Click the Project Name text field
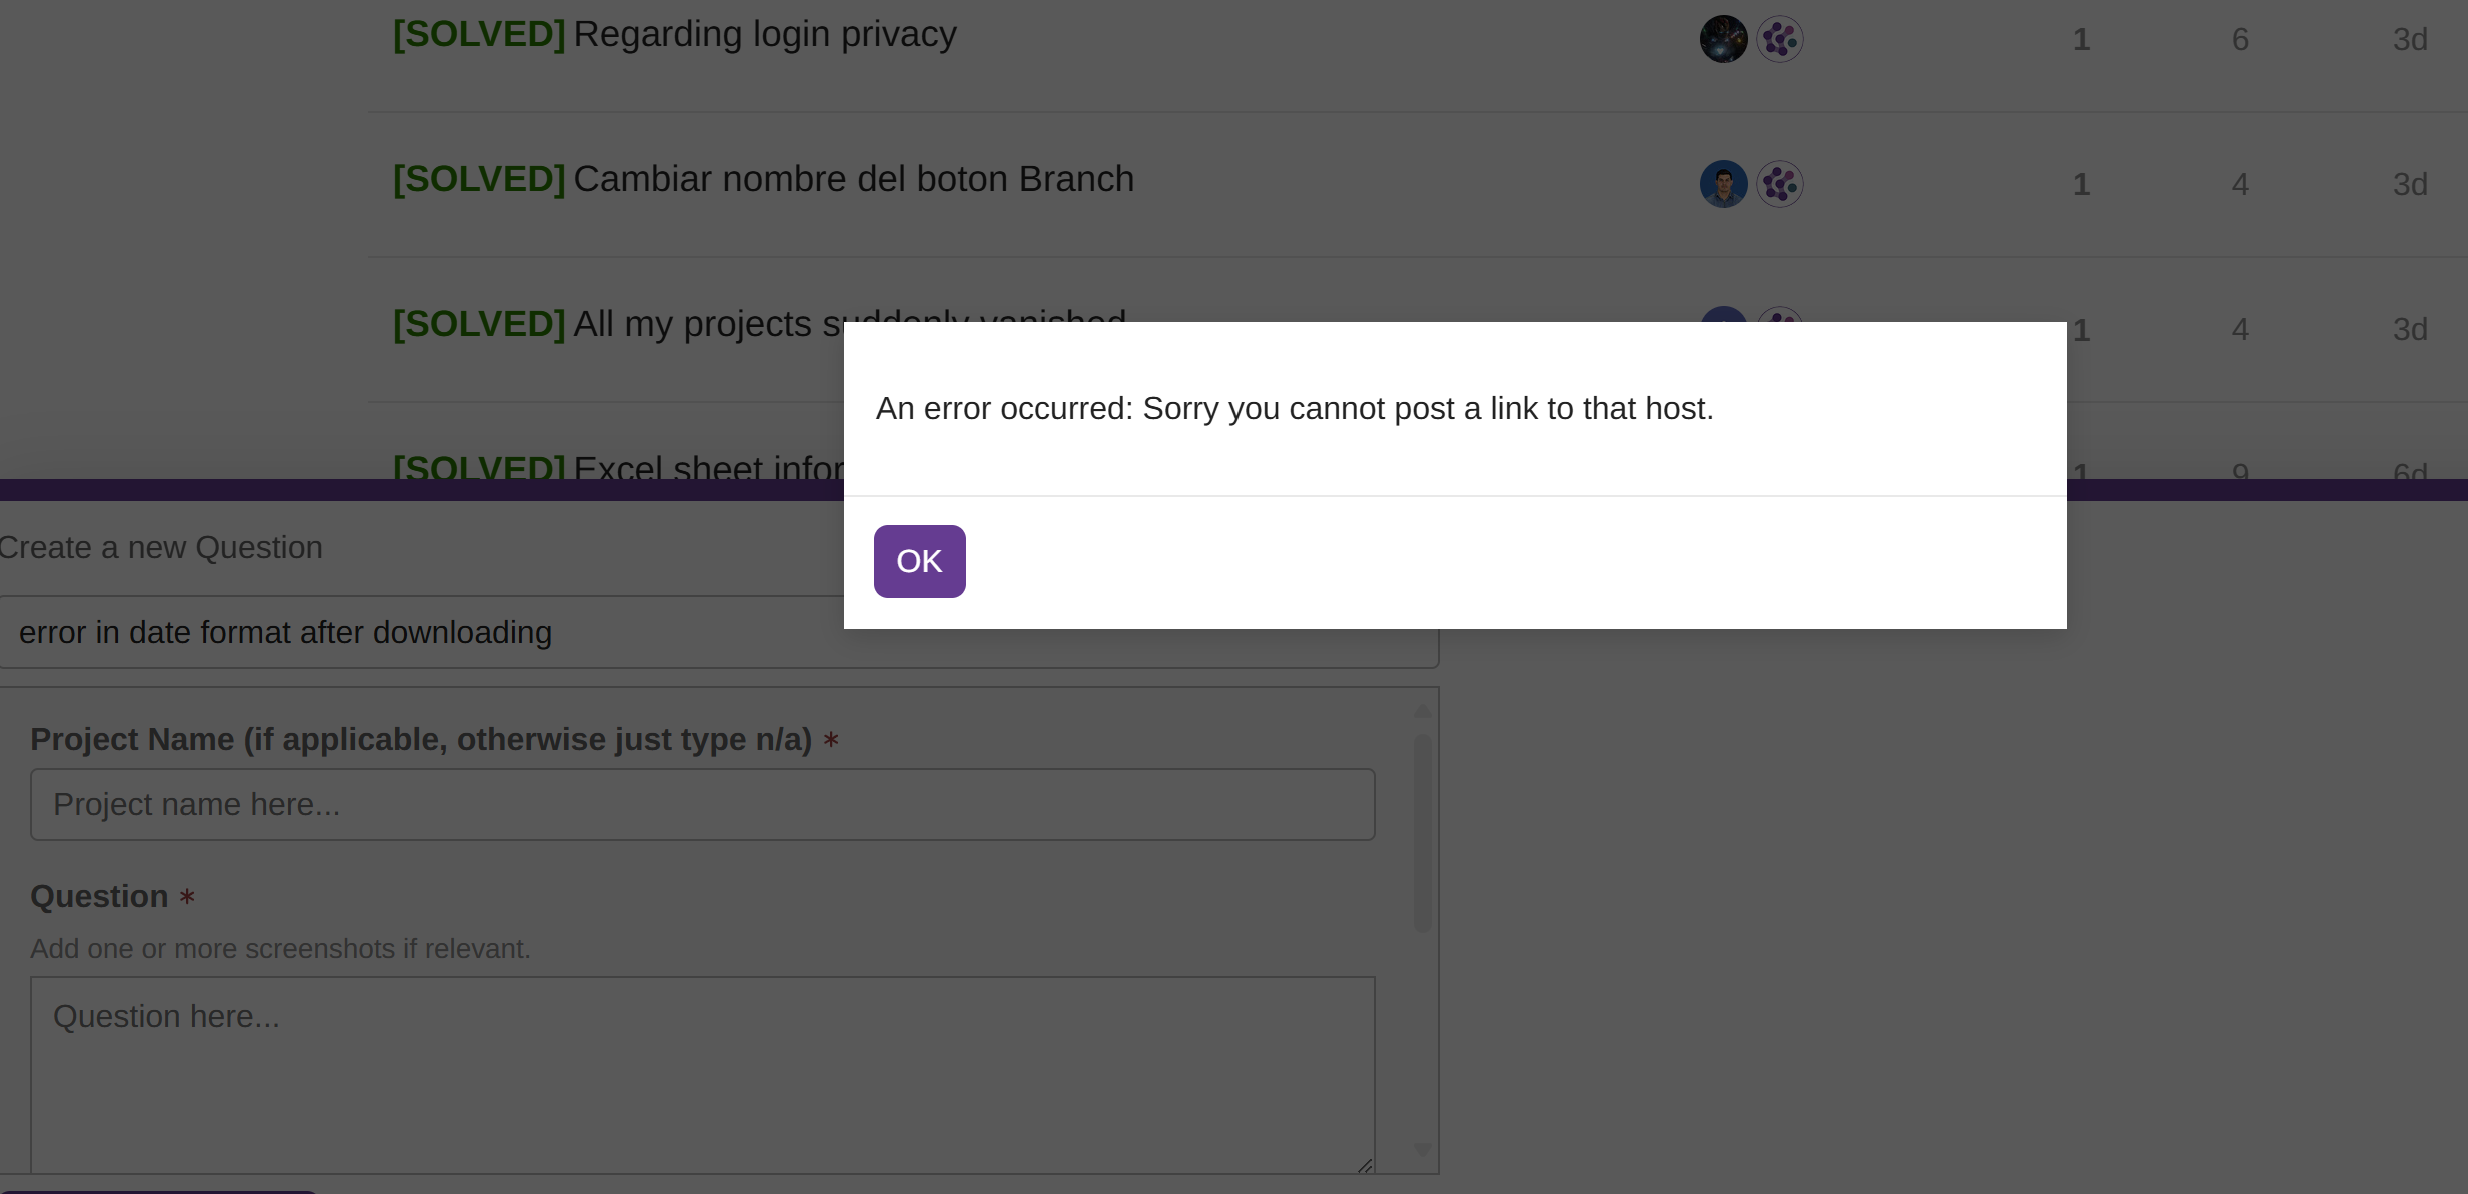The image size is (2468, 1194). tap(702, 805)
